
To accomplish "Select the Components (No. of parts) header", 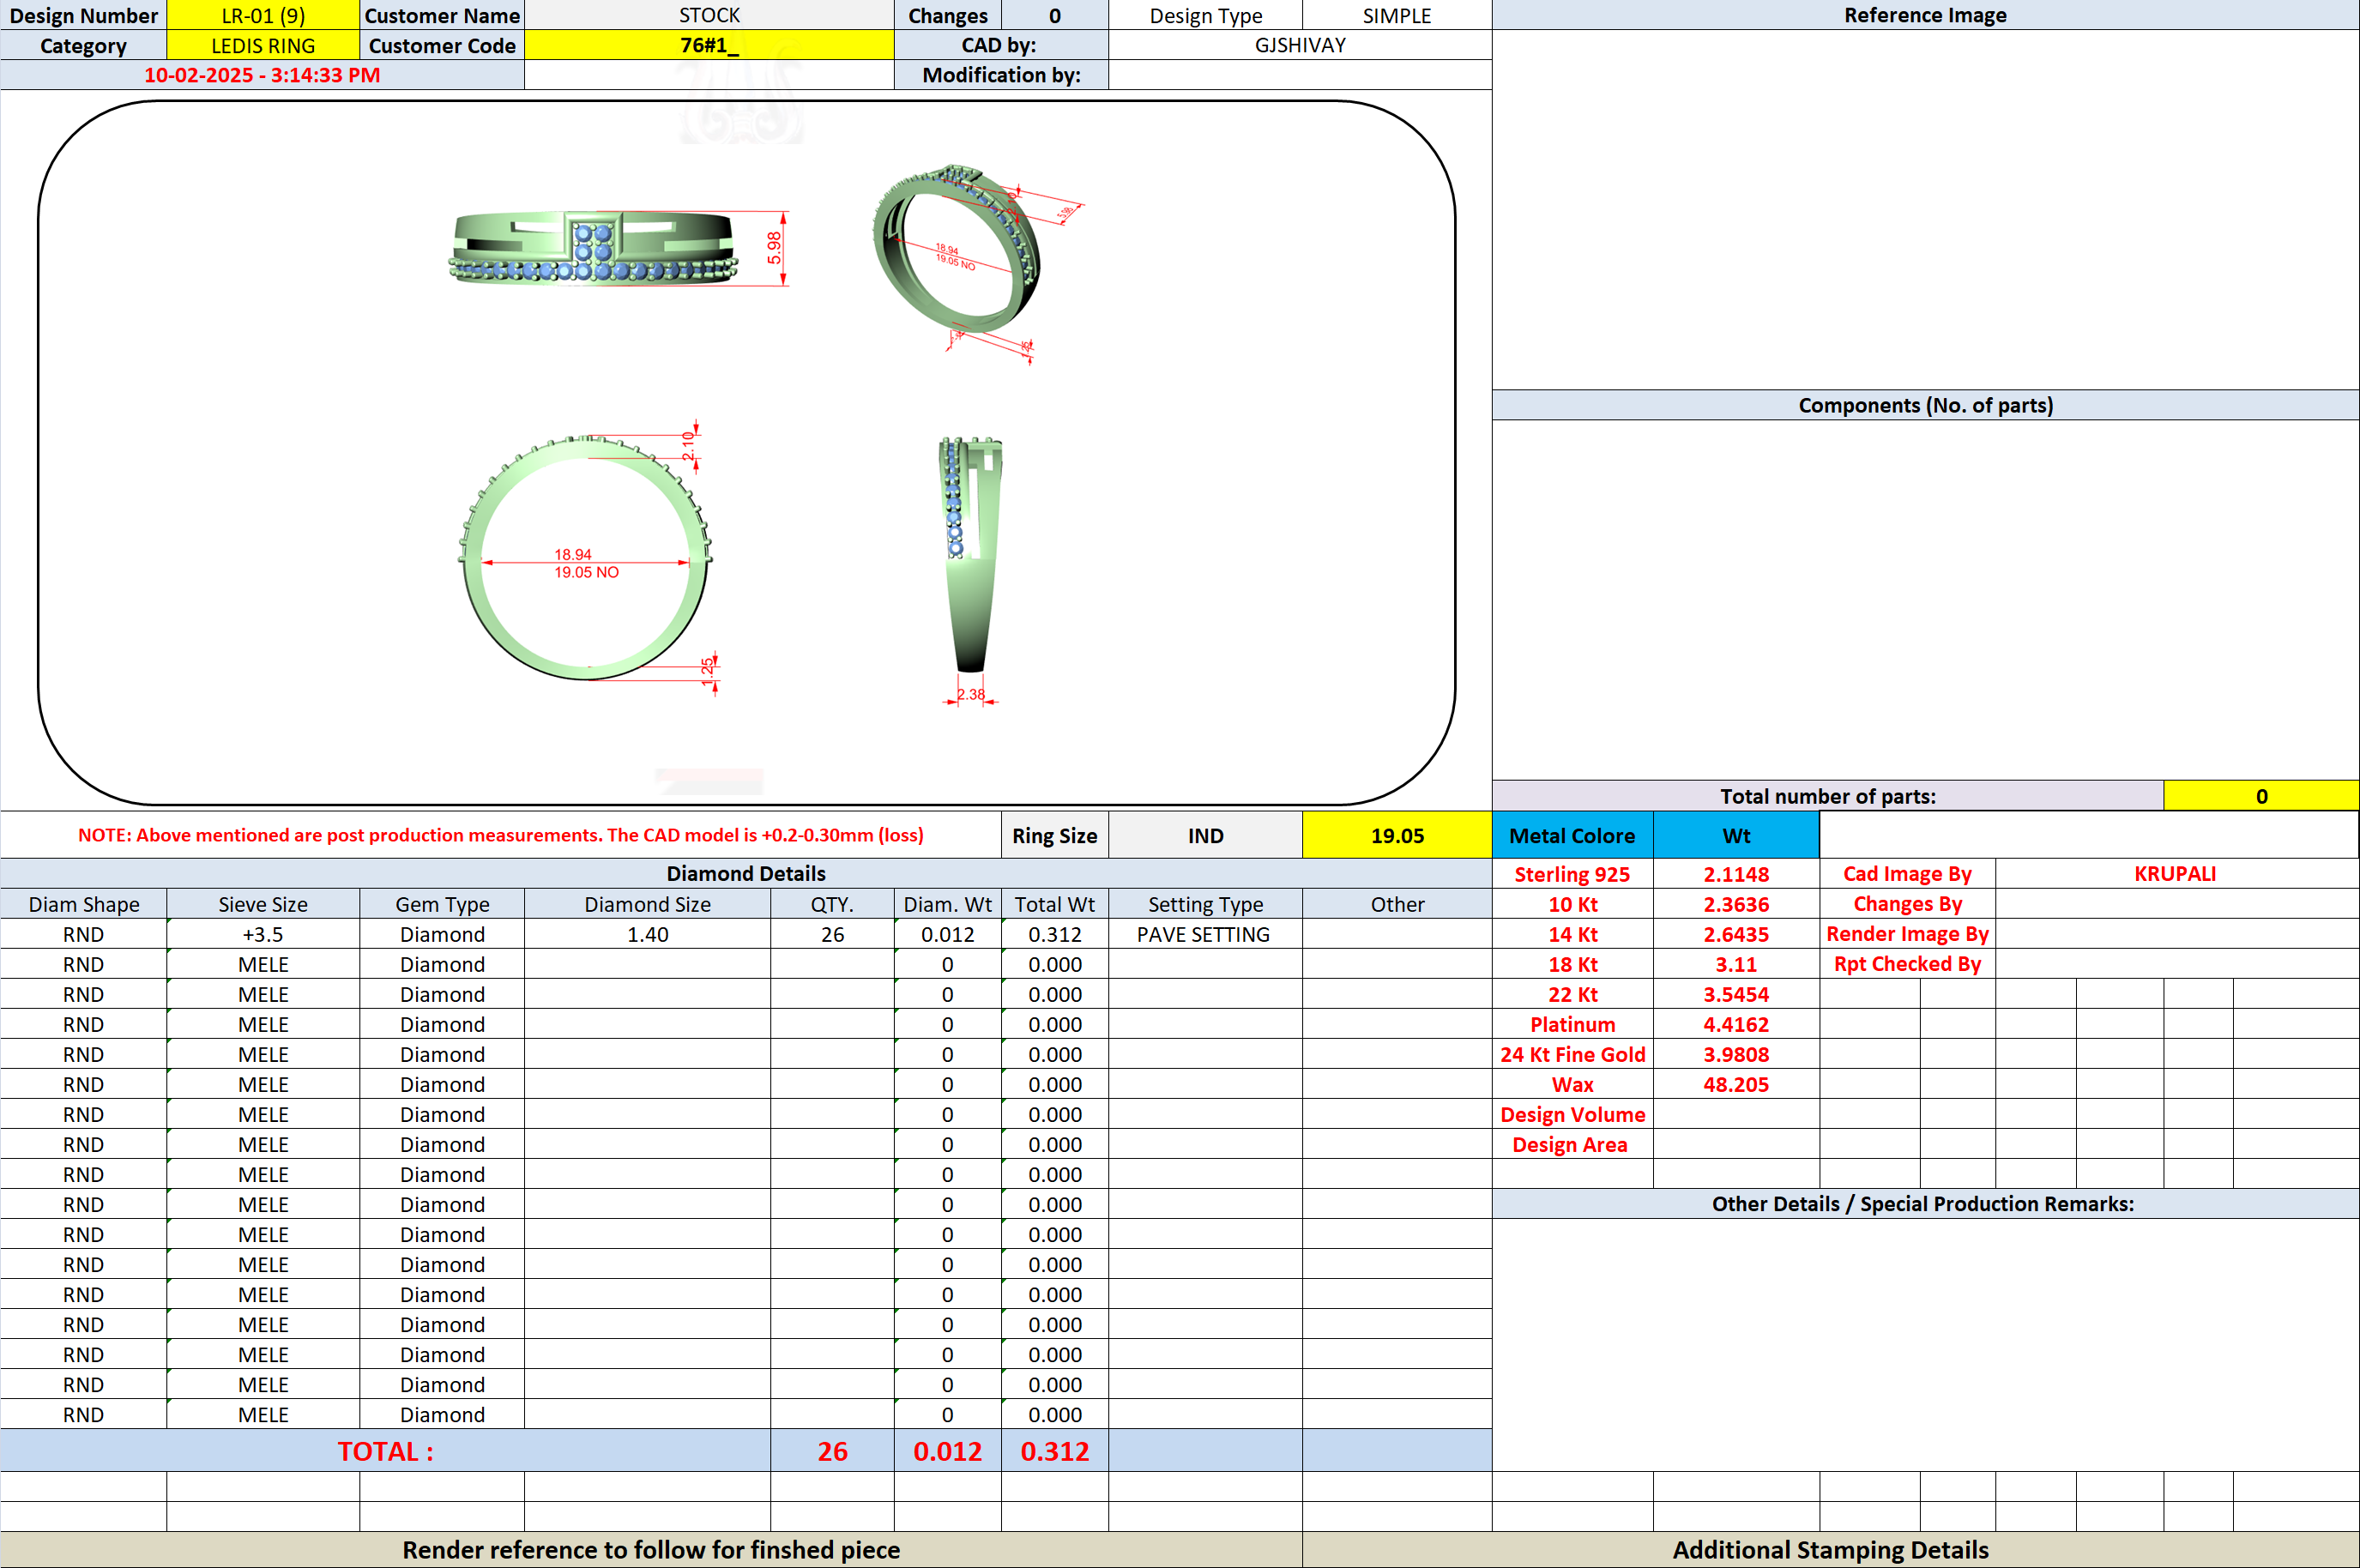I will (x=1925, y=405).
